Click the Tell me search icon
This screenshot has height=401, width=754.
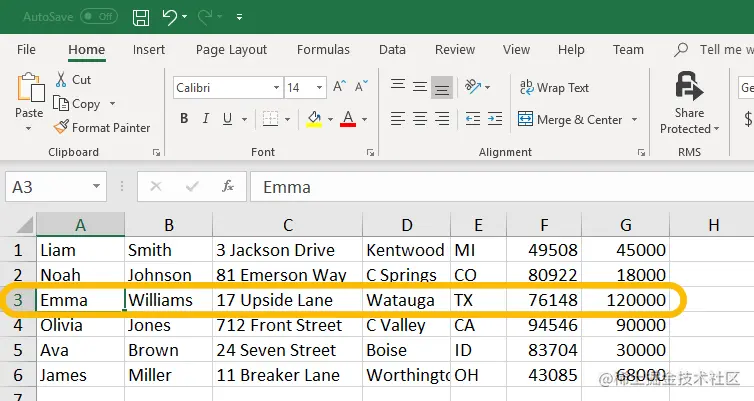pos(681,50)
